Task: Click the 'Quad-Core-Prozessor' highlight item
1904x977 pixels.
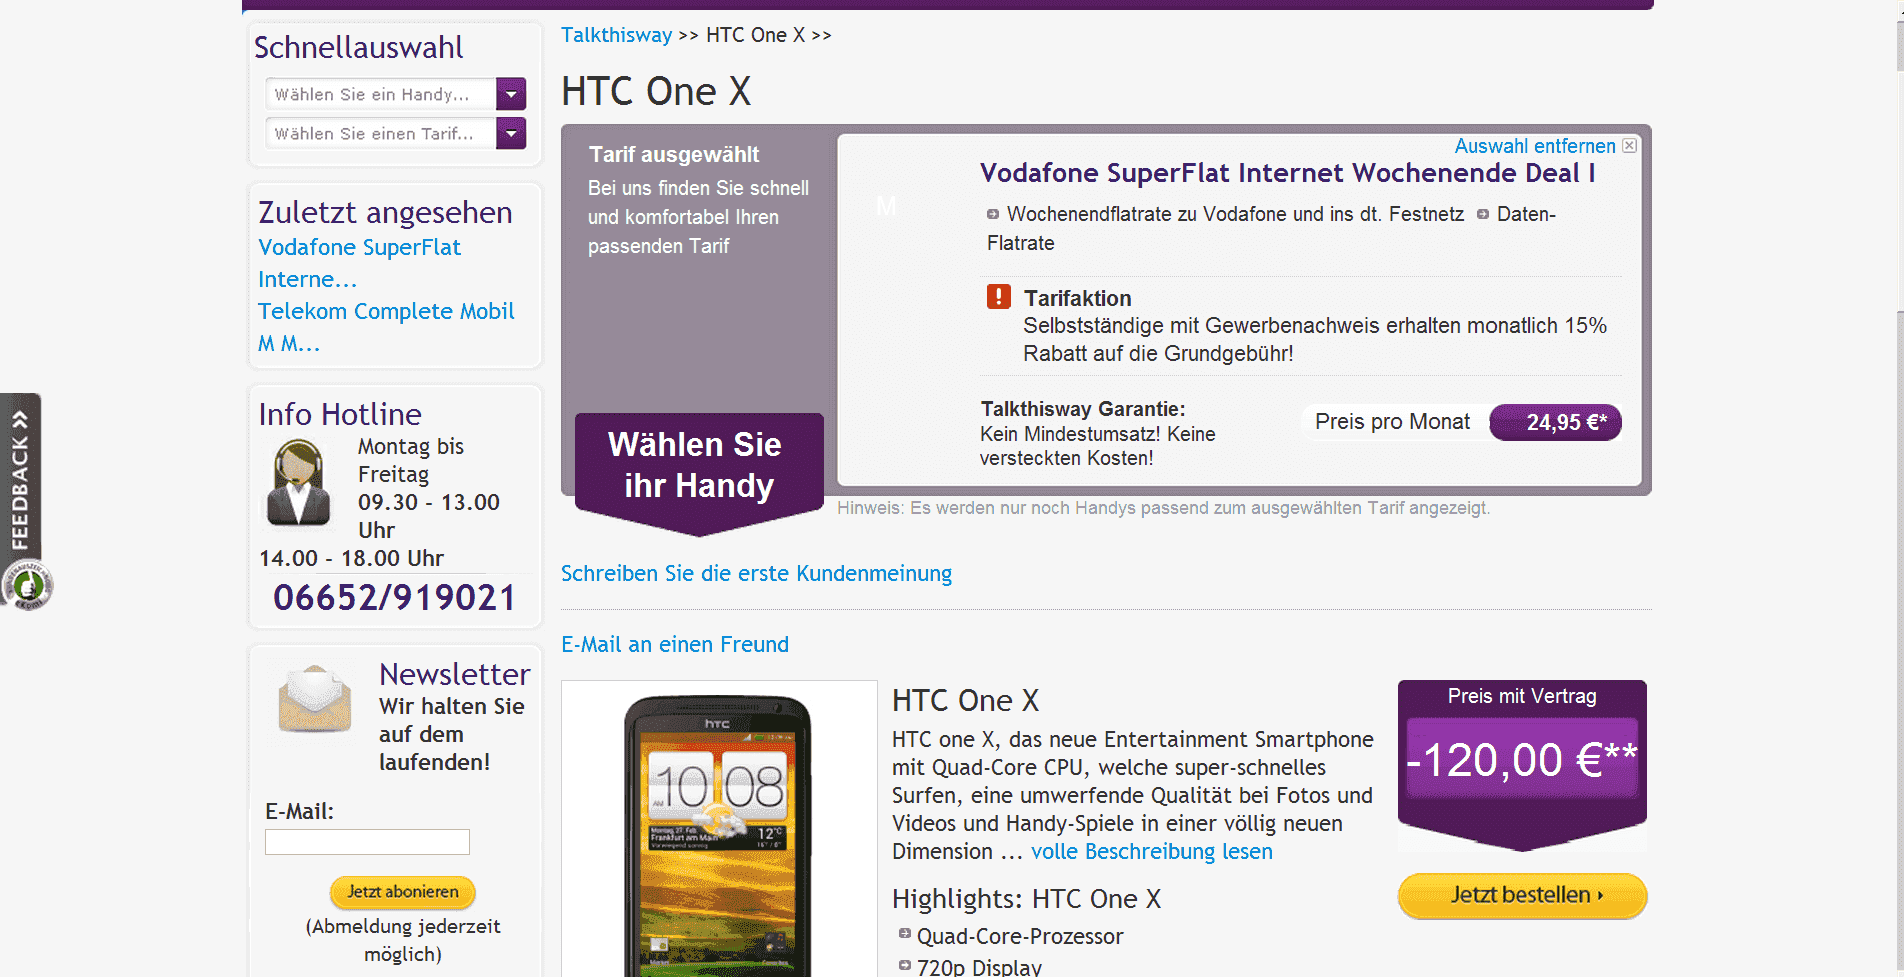Action: pyautogui.click(x=1020, y=937)
